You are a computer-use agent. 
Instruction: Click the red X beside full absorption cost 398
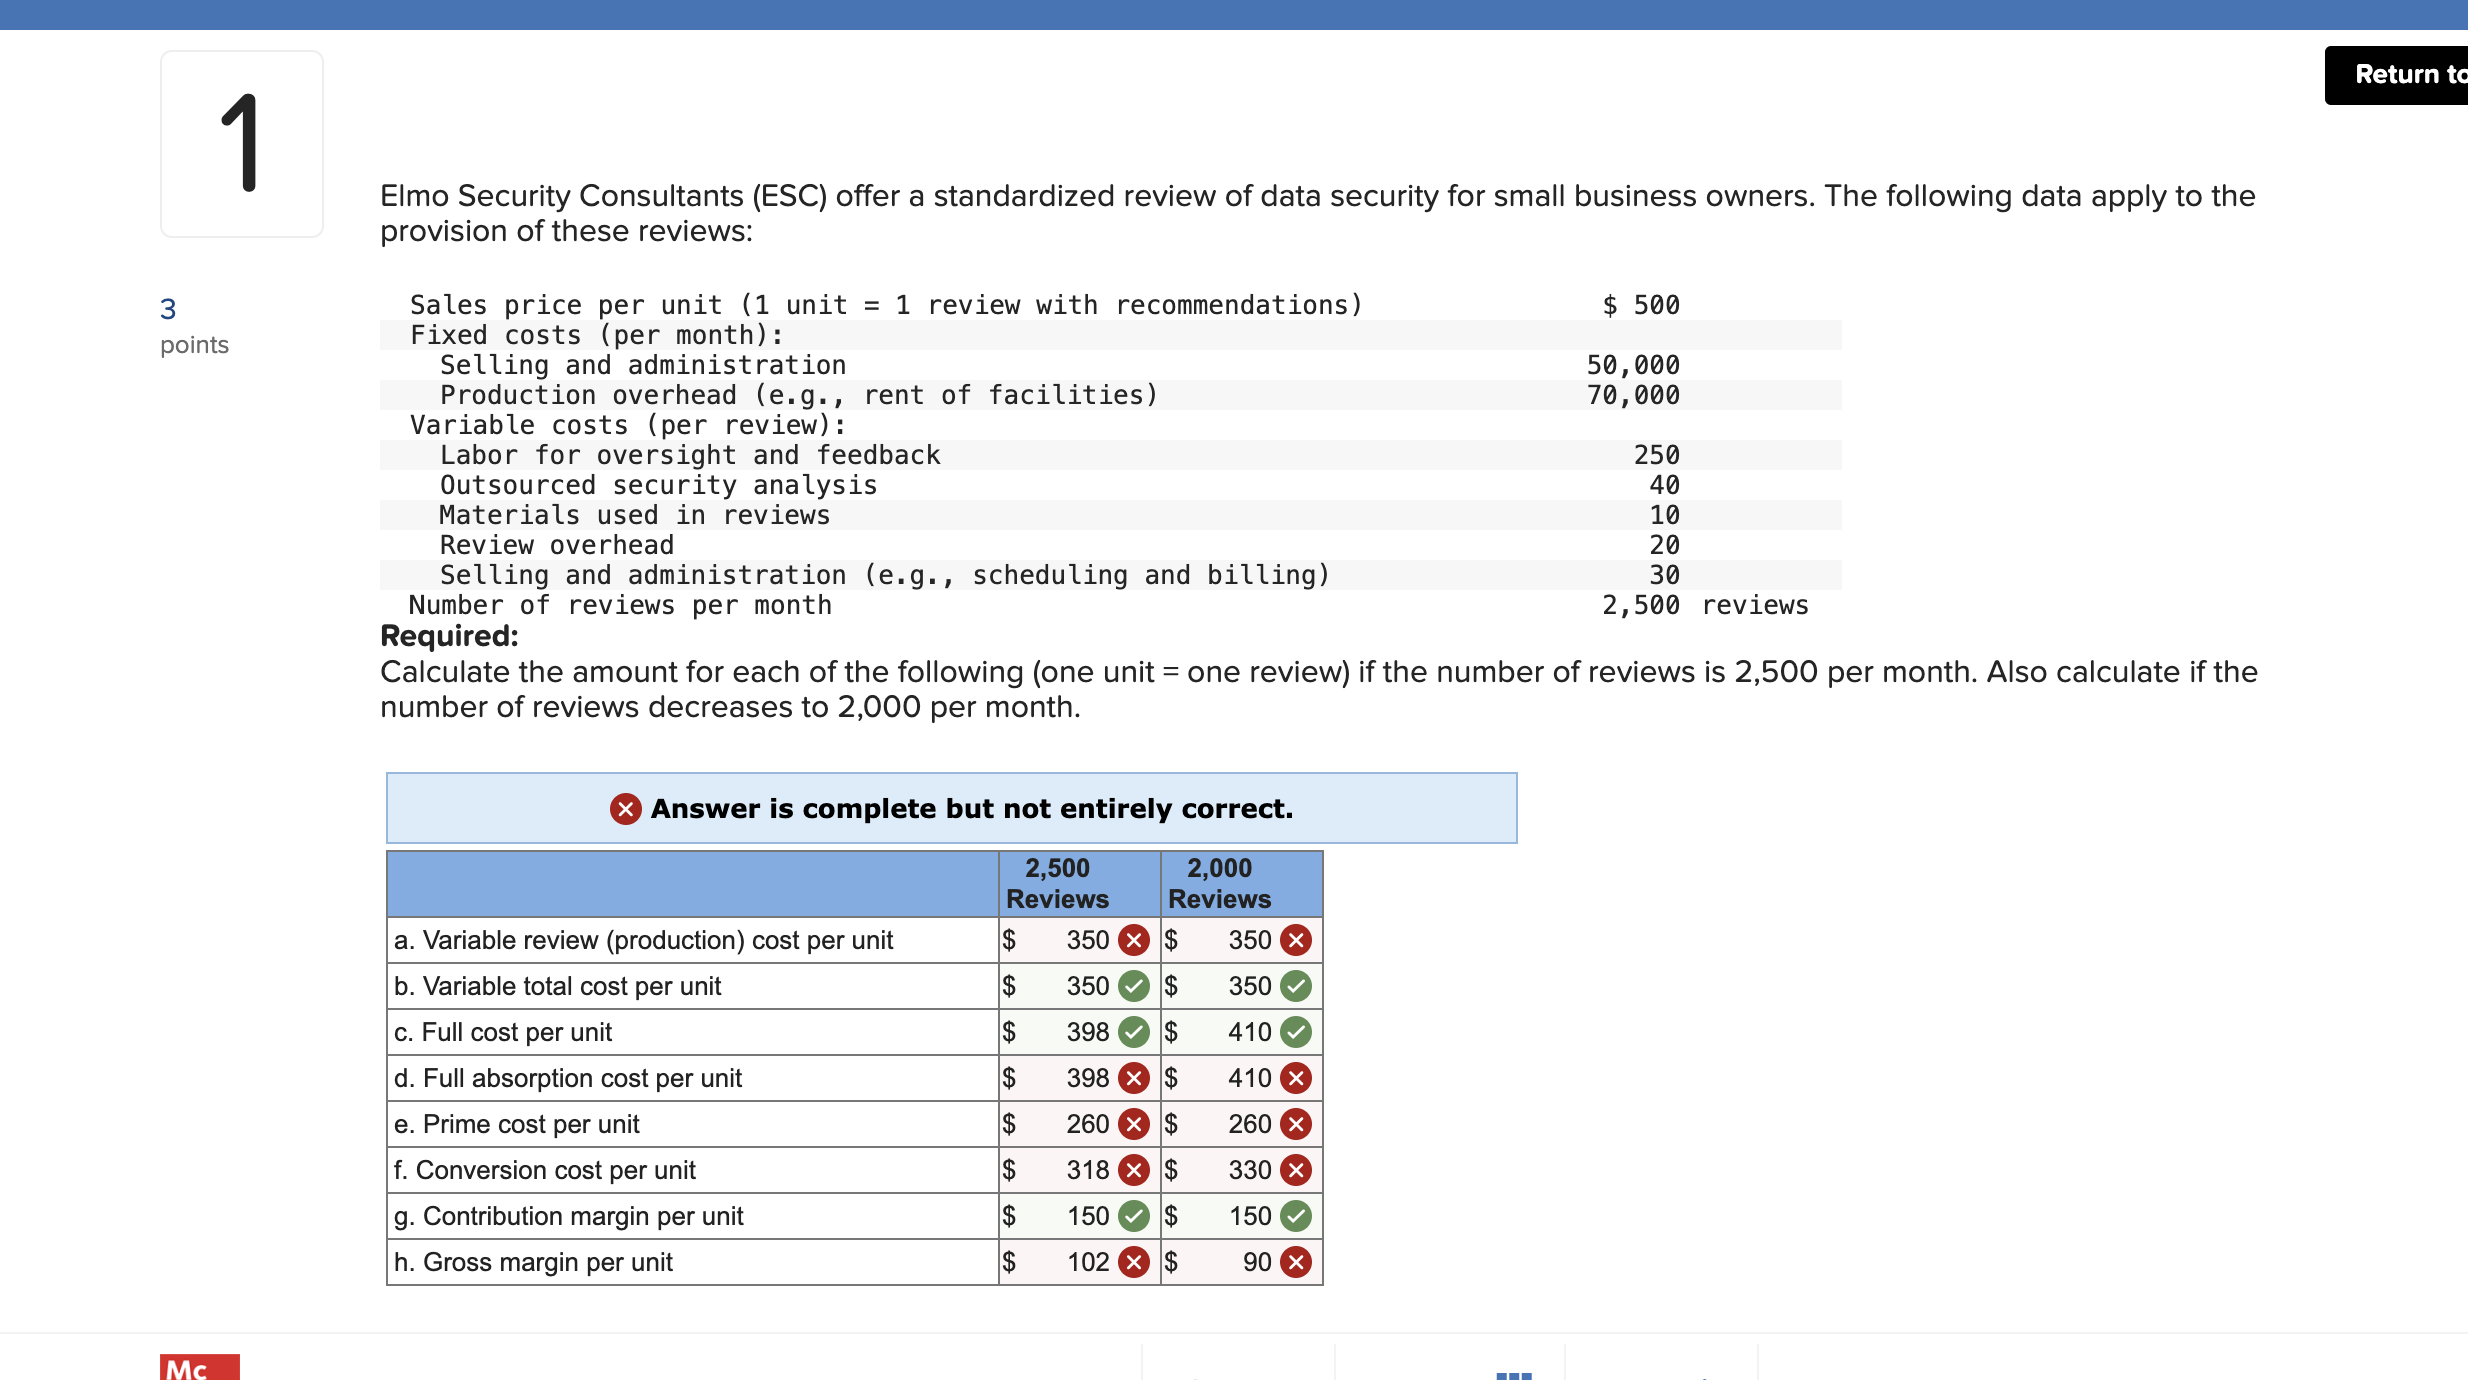1135,1078
